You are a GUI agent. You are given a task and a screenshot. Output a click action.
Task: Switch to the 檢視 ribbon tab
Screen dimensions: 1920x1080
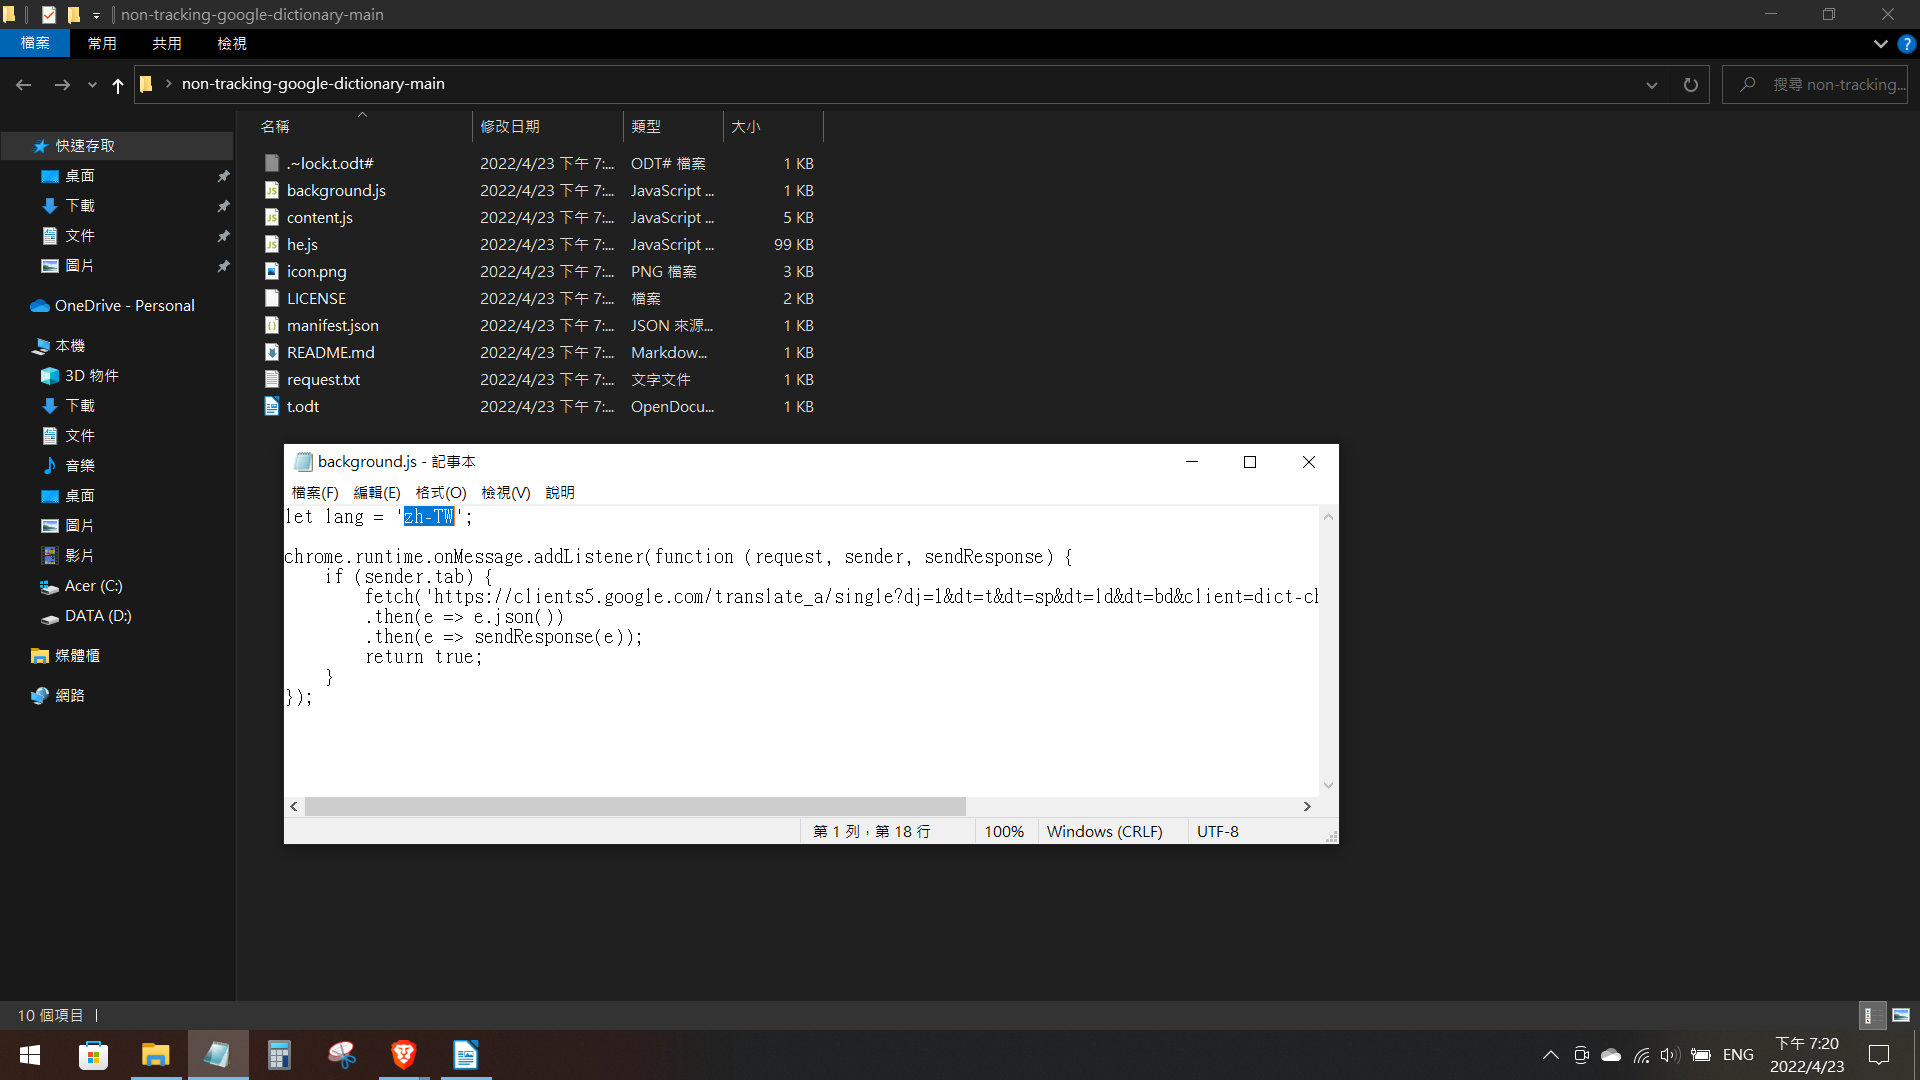(x=231, y=44)
